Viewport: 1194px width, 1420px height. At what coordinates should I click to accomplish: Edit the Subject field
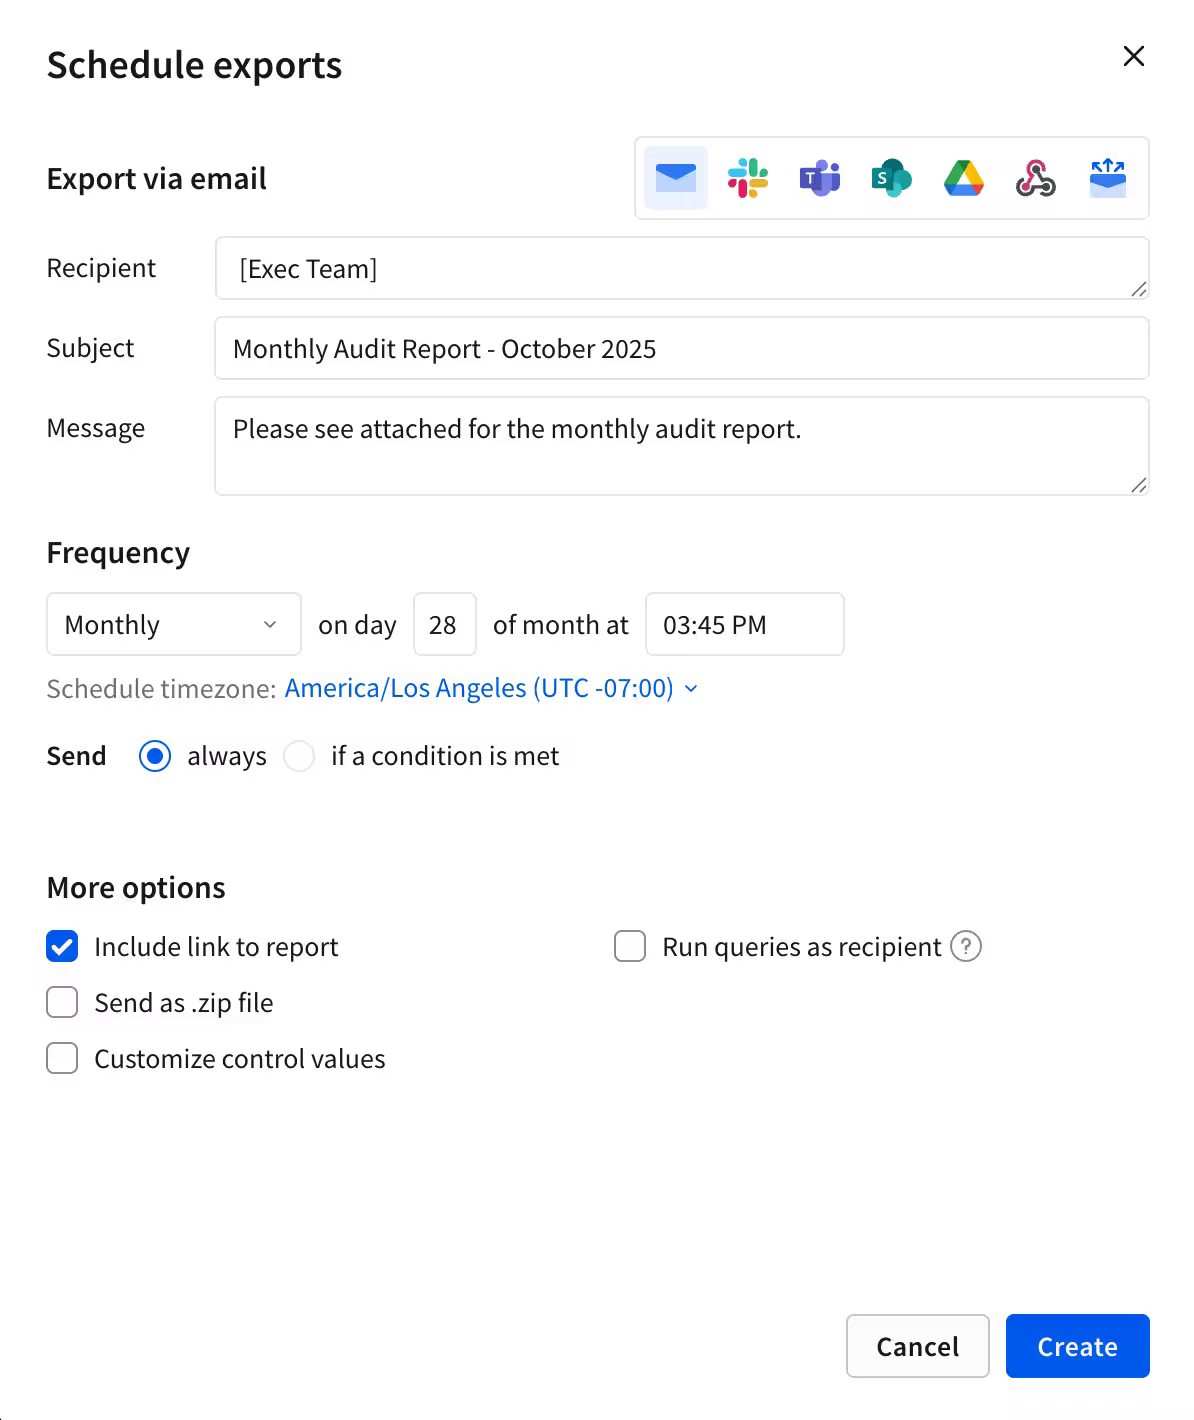pos(682,348)
